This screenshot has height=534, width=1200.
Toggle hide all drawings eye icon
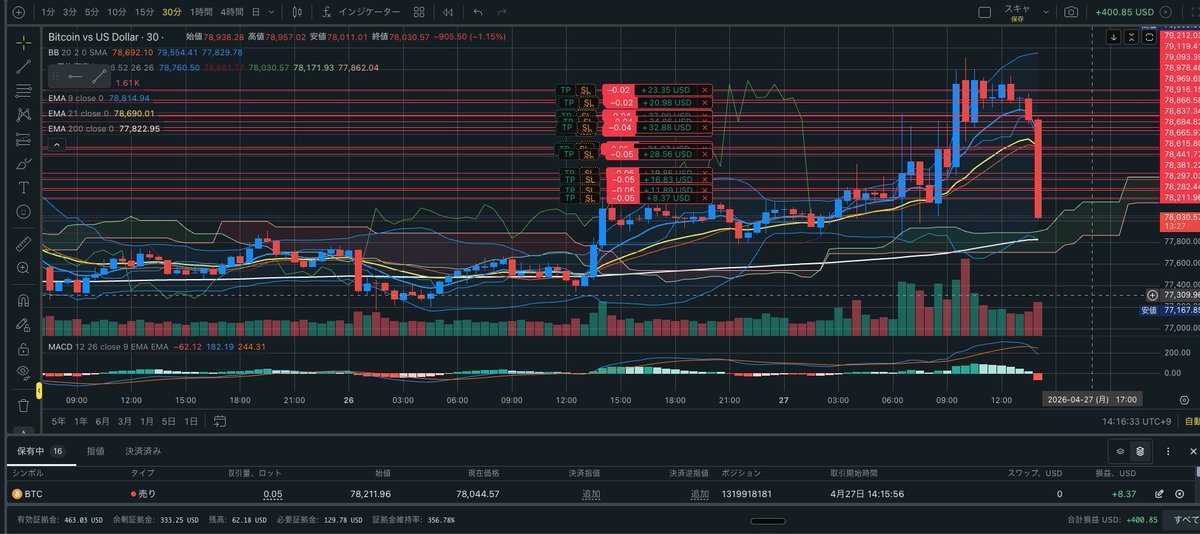pos(23,372)
